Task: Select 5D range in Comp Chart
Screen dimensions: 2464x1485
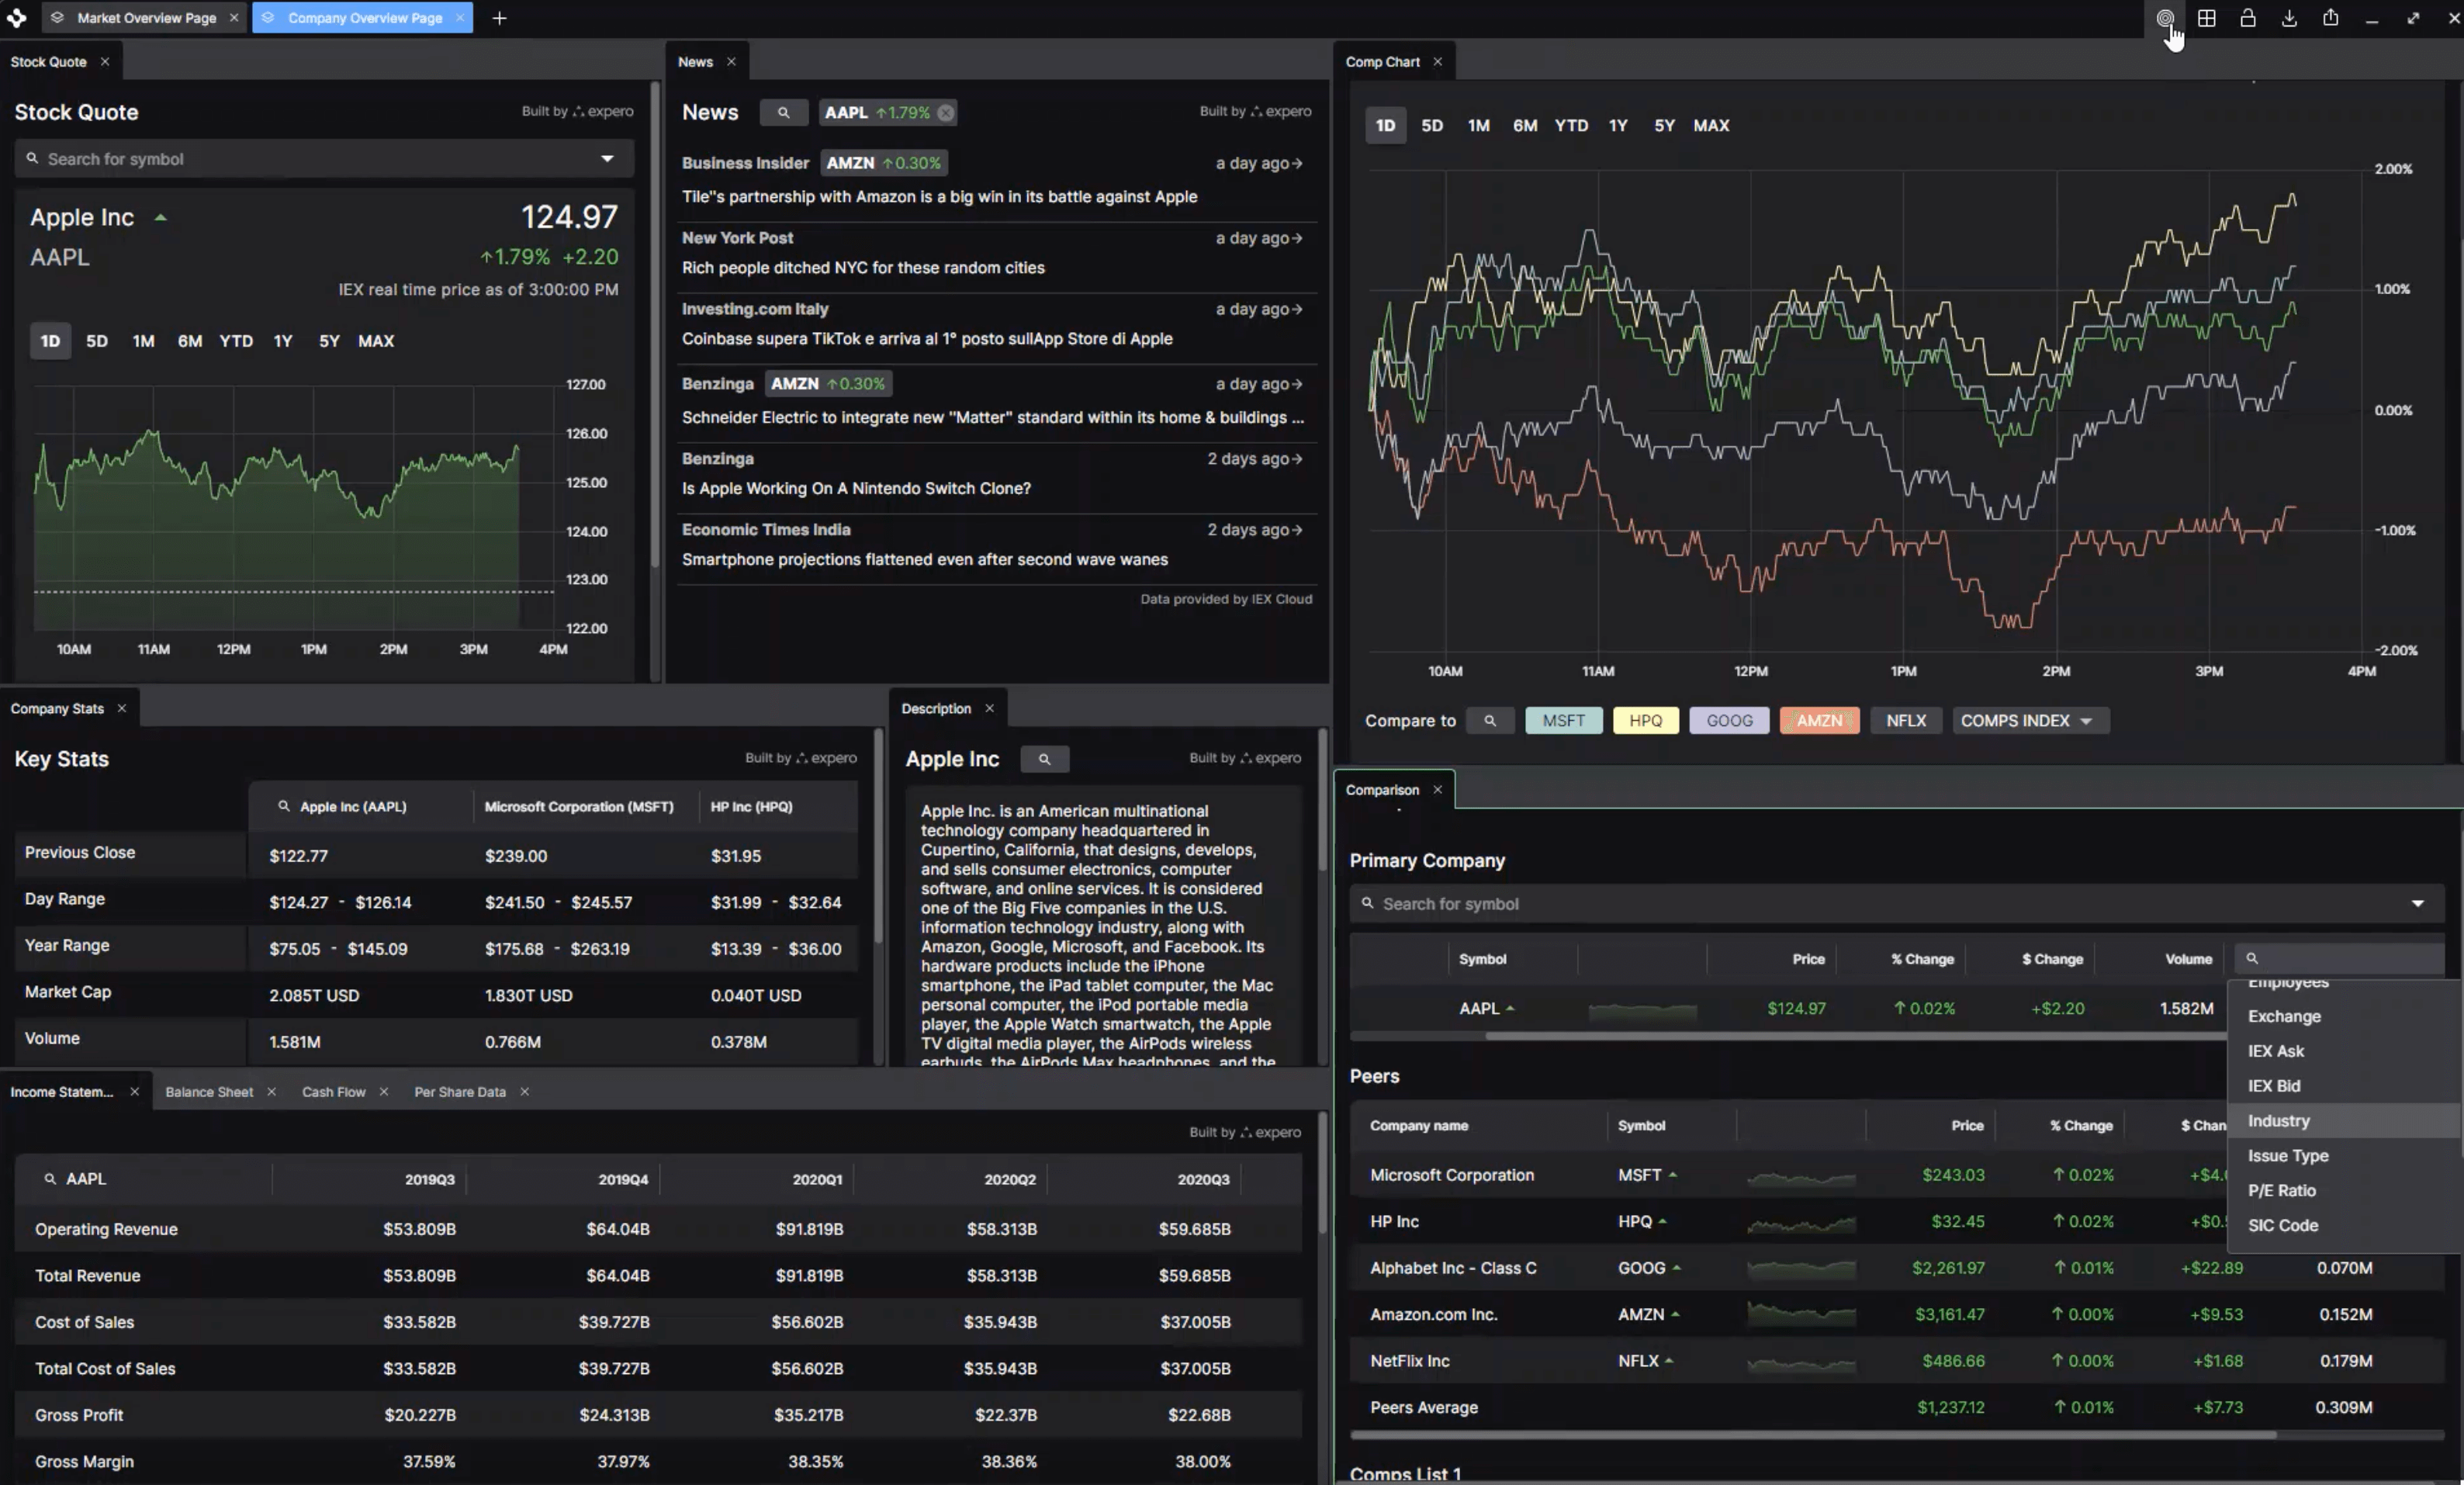Action: tap(1432, 126)
